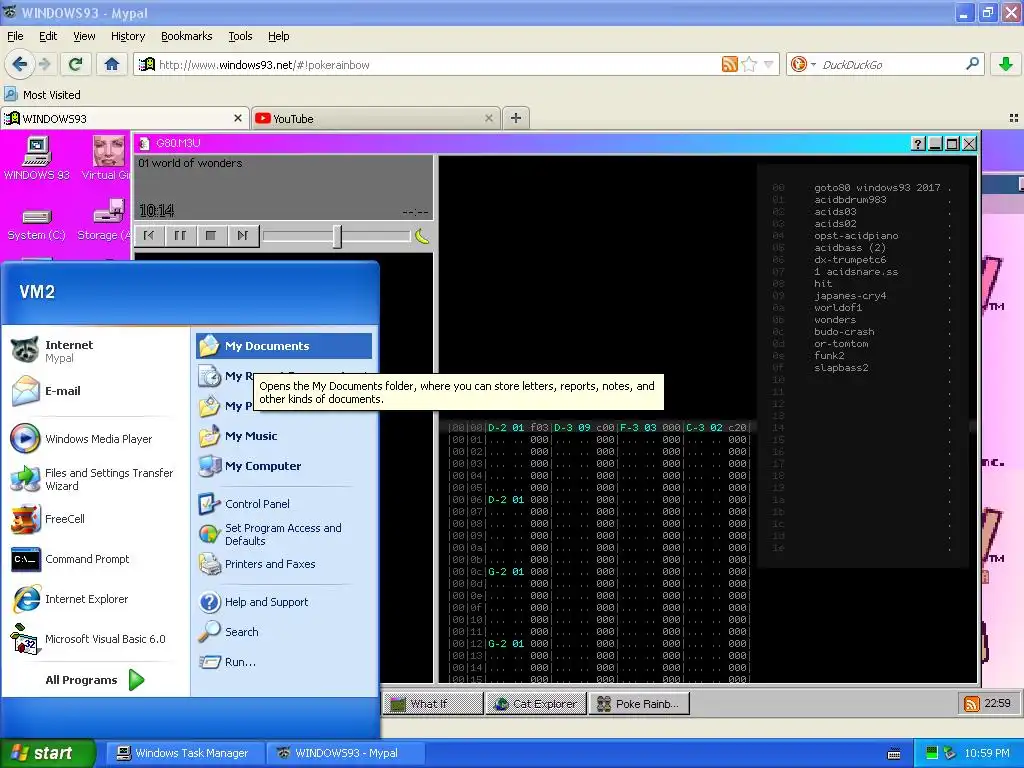Screen dimensions: 1024x768
Task: Open My Music folder
Action: tap(284, 436)
